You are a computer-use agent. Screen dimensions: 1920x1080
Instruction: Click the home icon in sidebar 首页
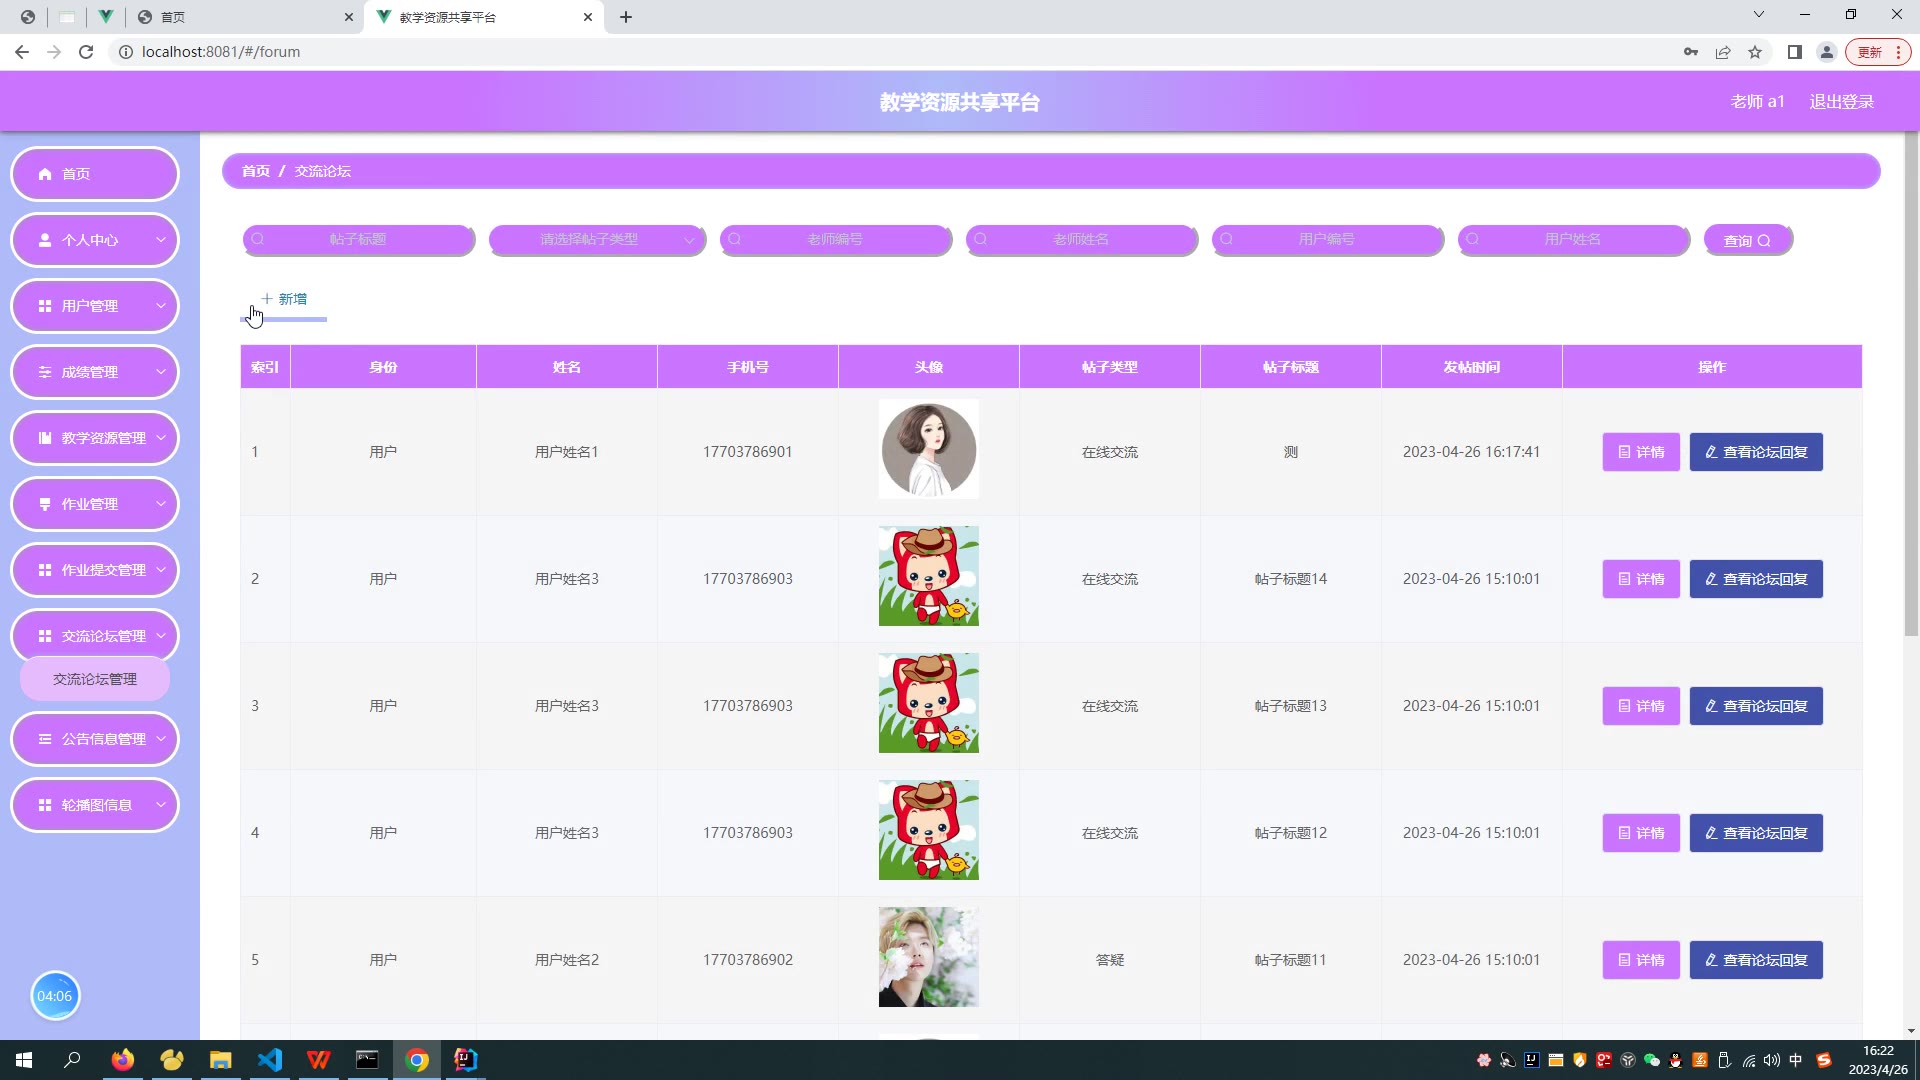point(45,174)
